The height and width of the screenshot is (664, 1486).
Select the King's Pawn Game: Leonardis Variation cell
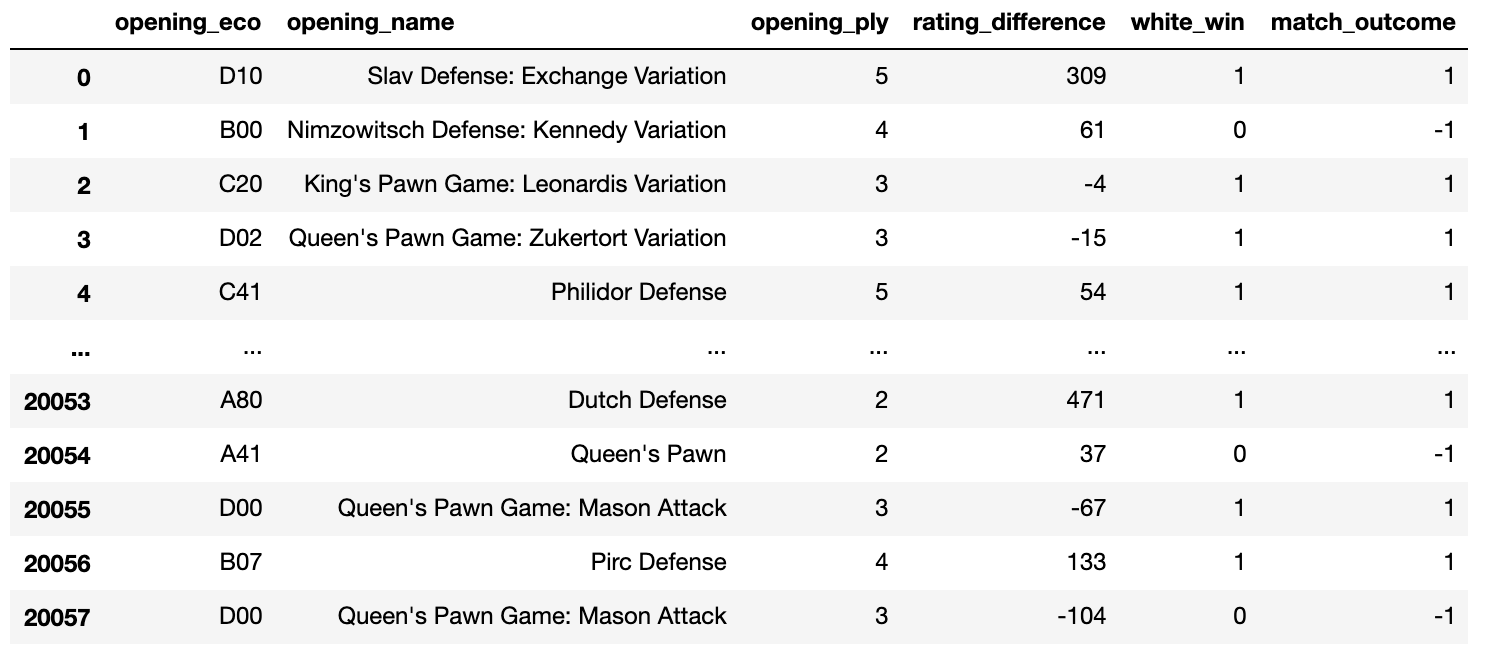515,184
